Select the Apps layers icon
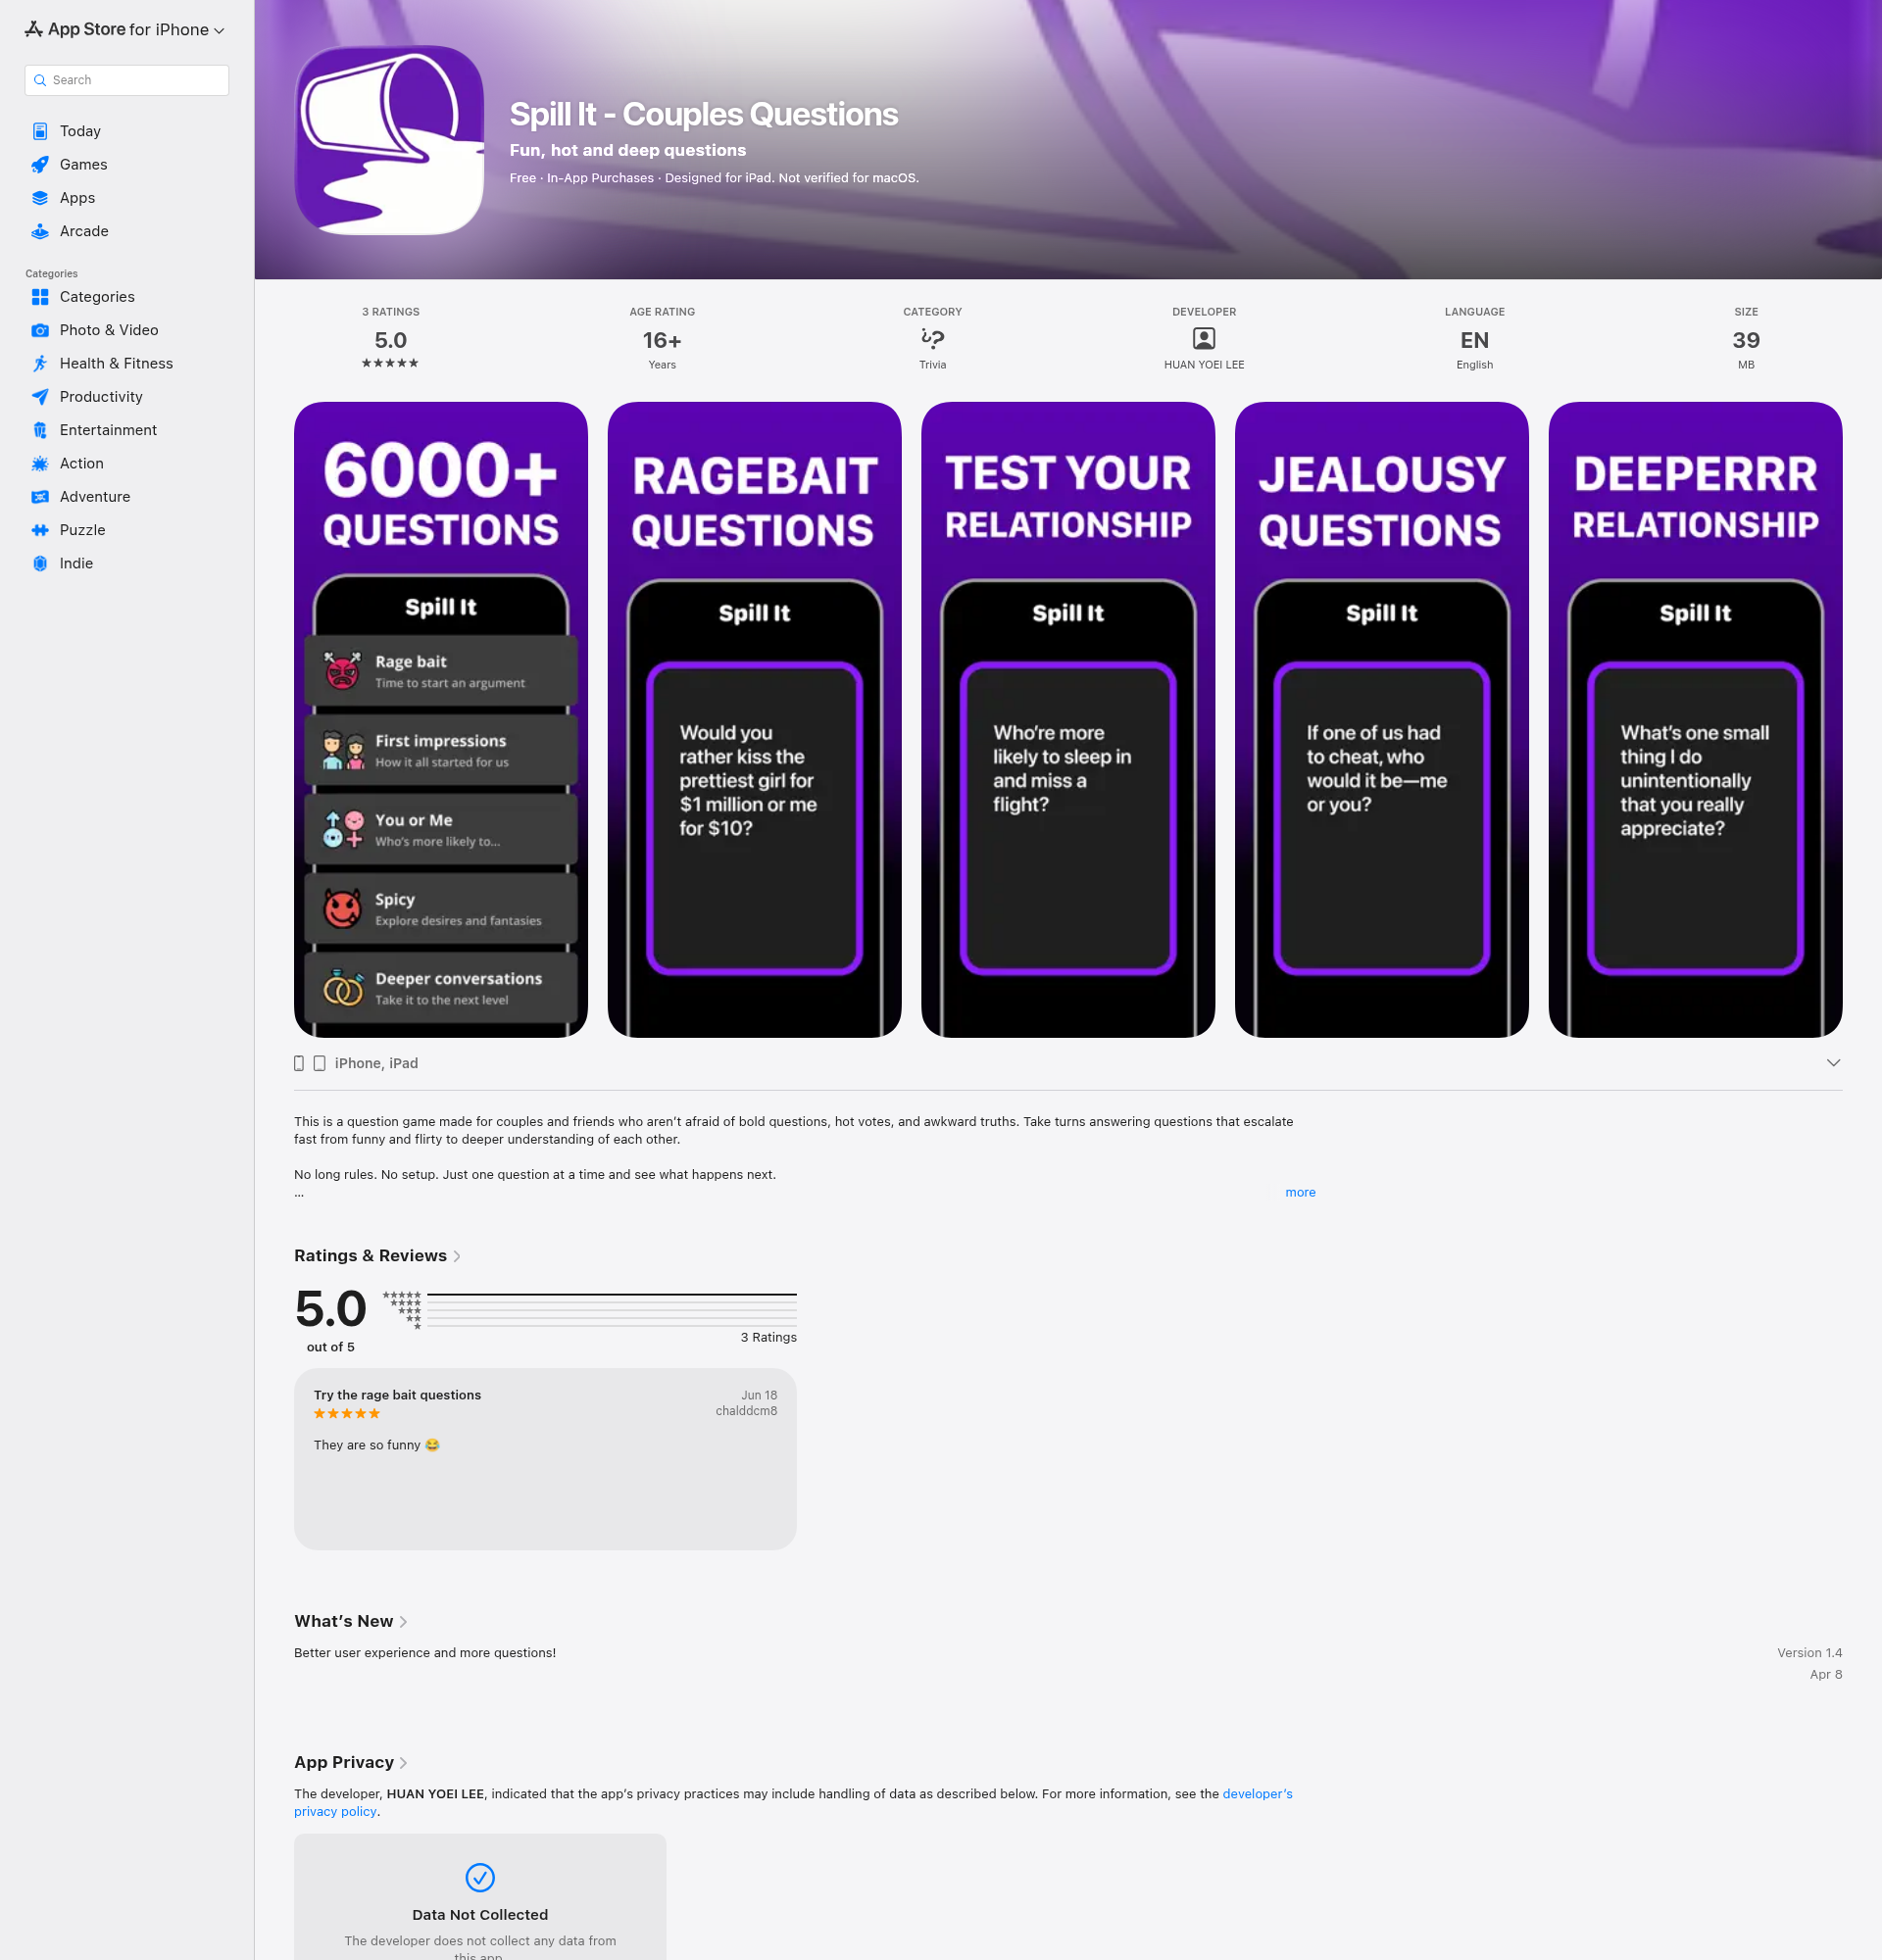Screen dimensions: 1882x1960 [x=40, y=198]
